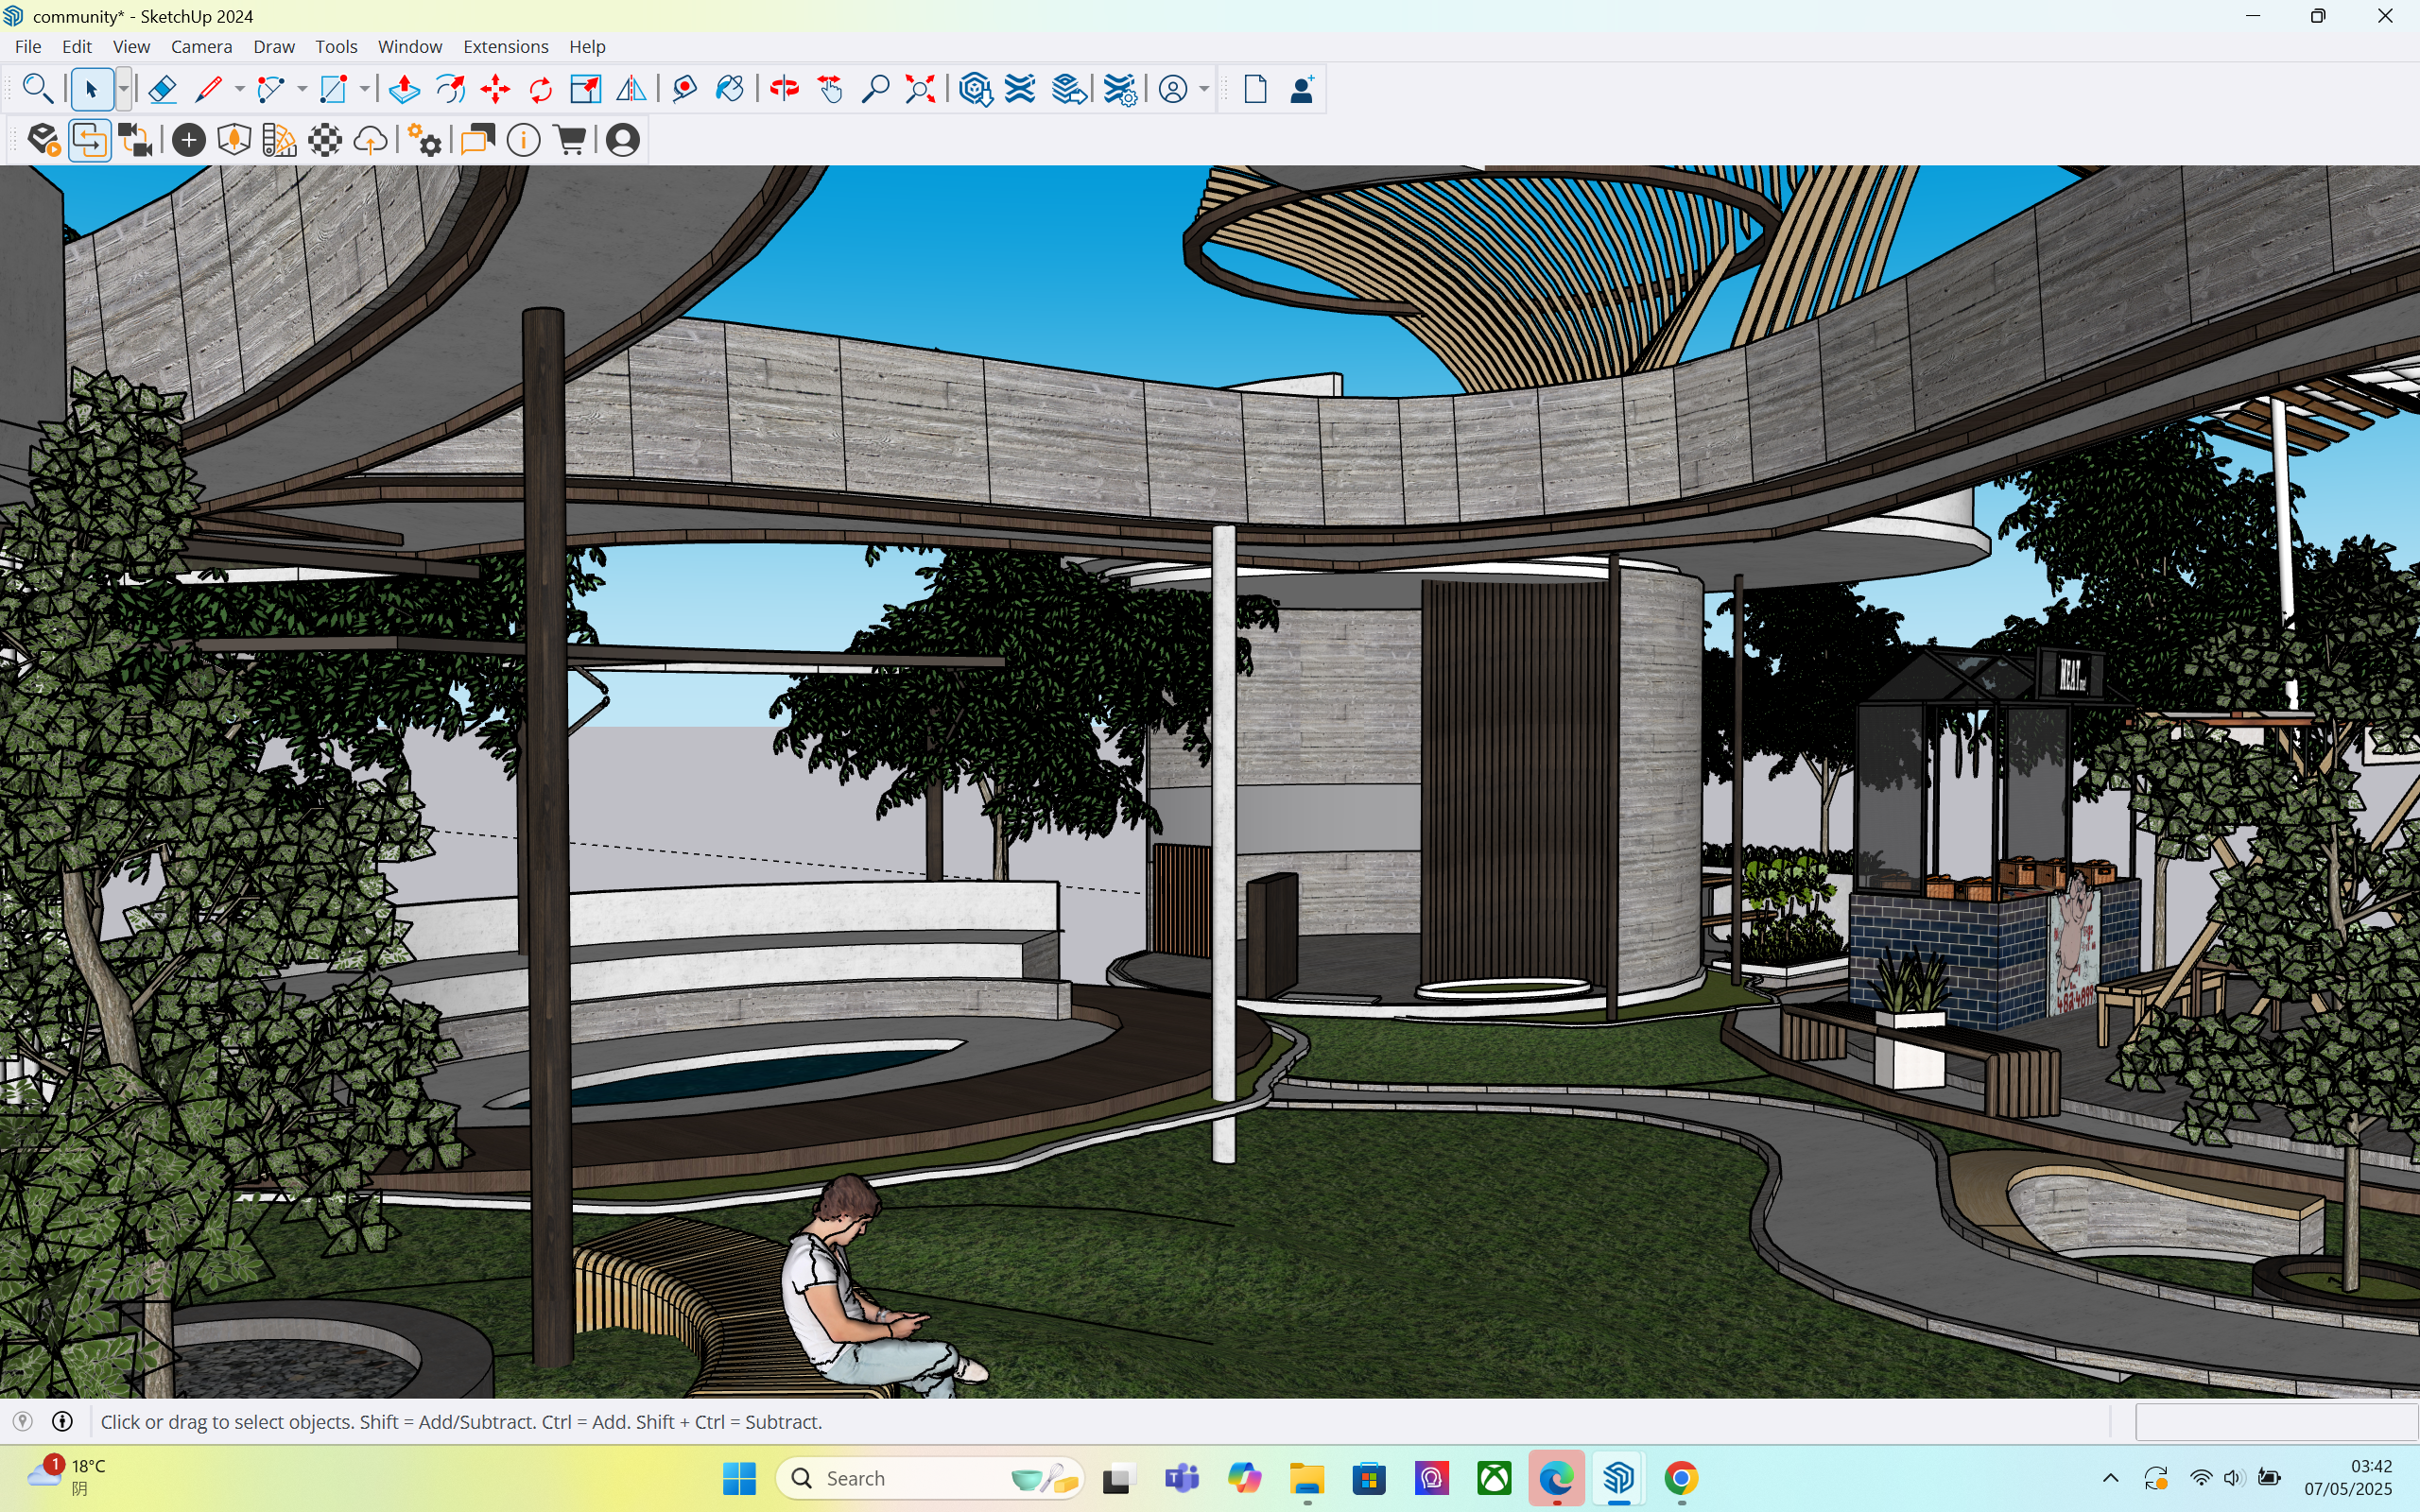Open the Camera menu
Viewport: 2420px width, 1512px height.
pos(201,47)
